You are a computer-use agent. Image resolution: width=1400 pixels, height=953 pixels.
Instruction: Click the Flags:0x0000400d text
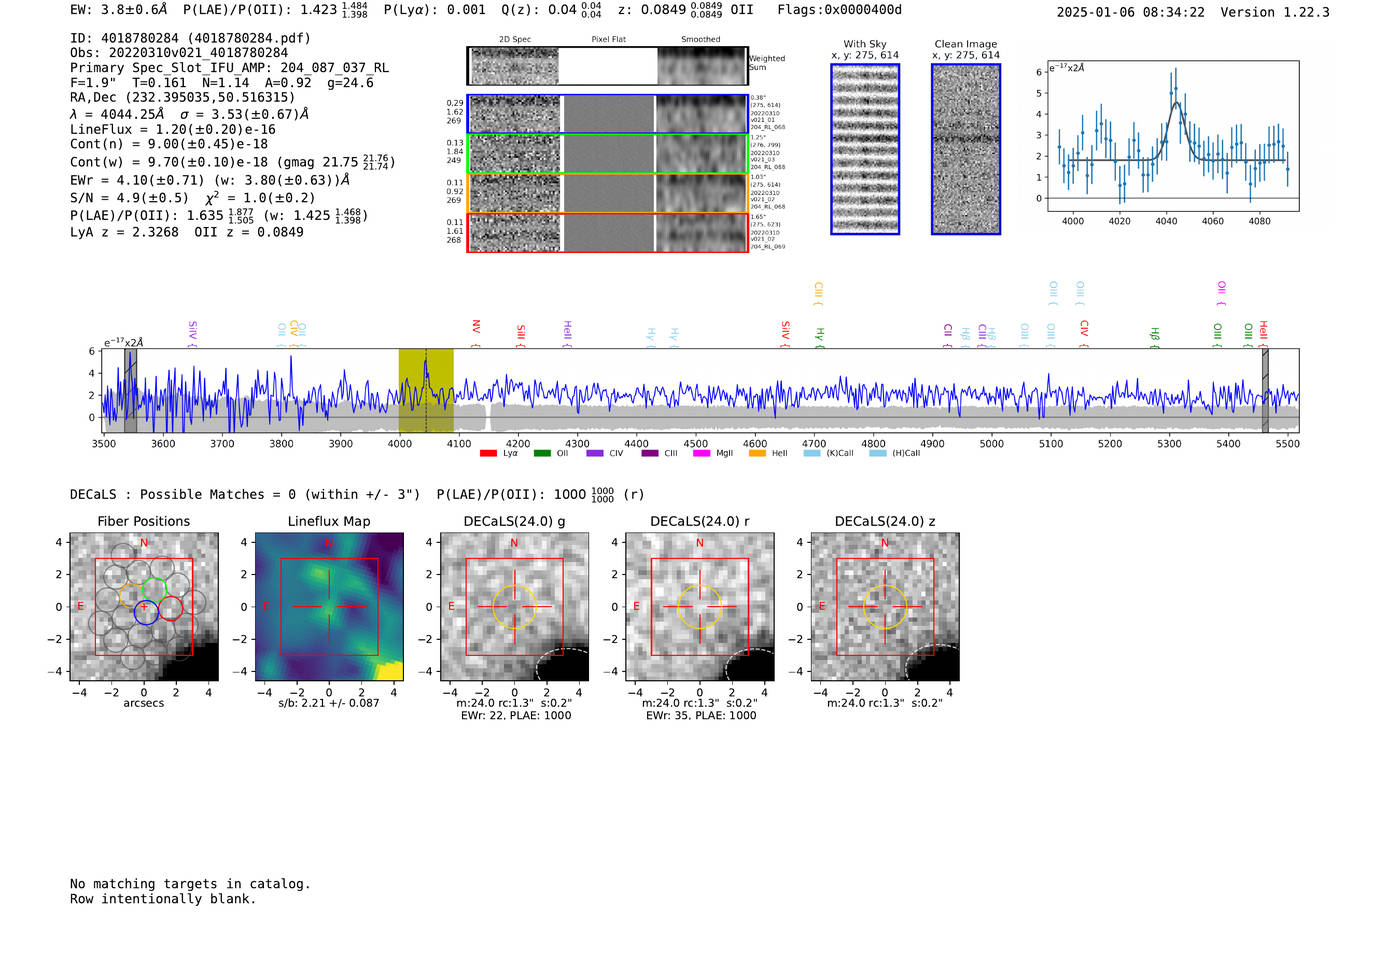[839, 10]
